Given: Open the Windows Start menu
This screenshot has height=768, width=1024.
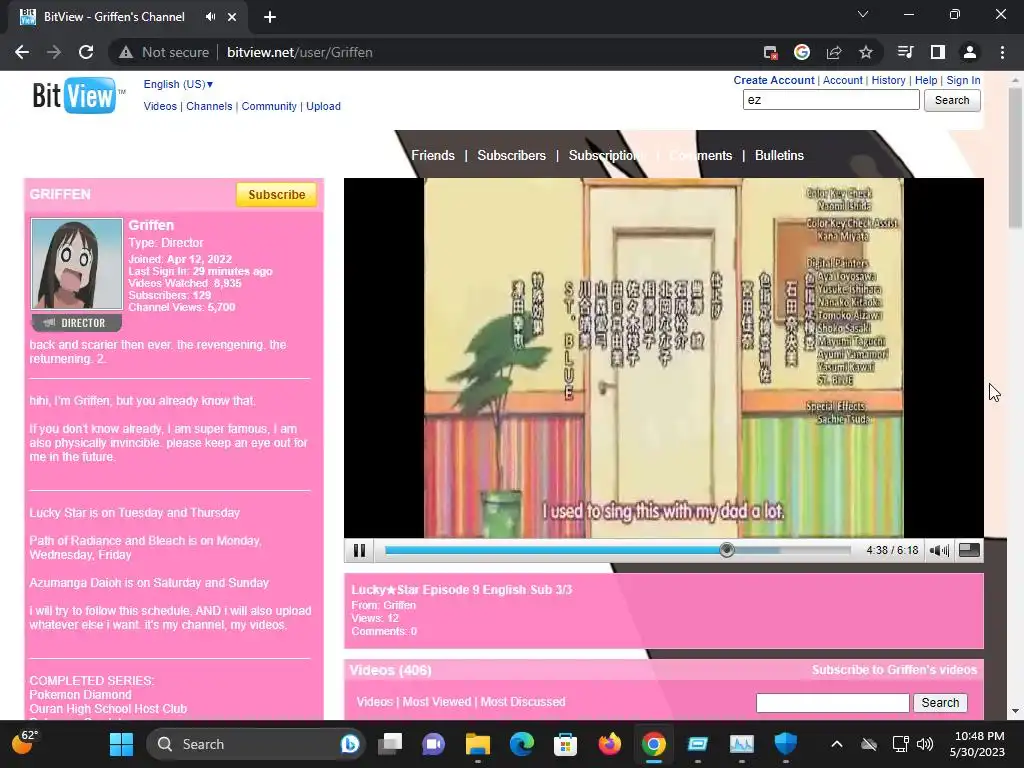Looking at the screenshot, I should (121, 744).
